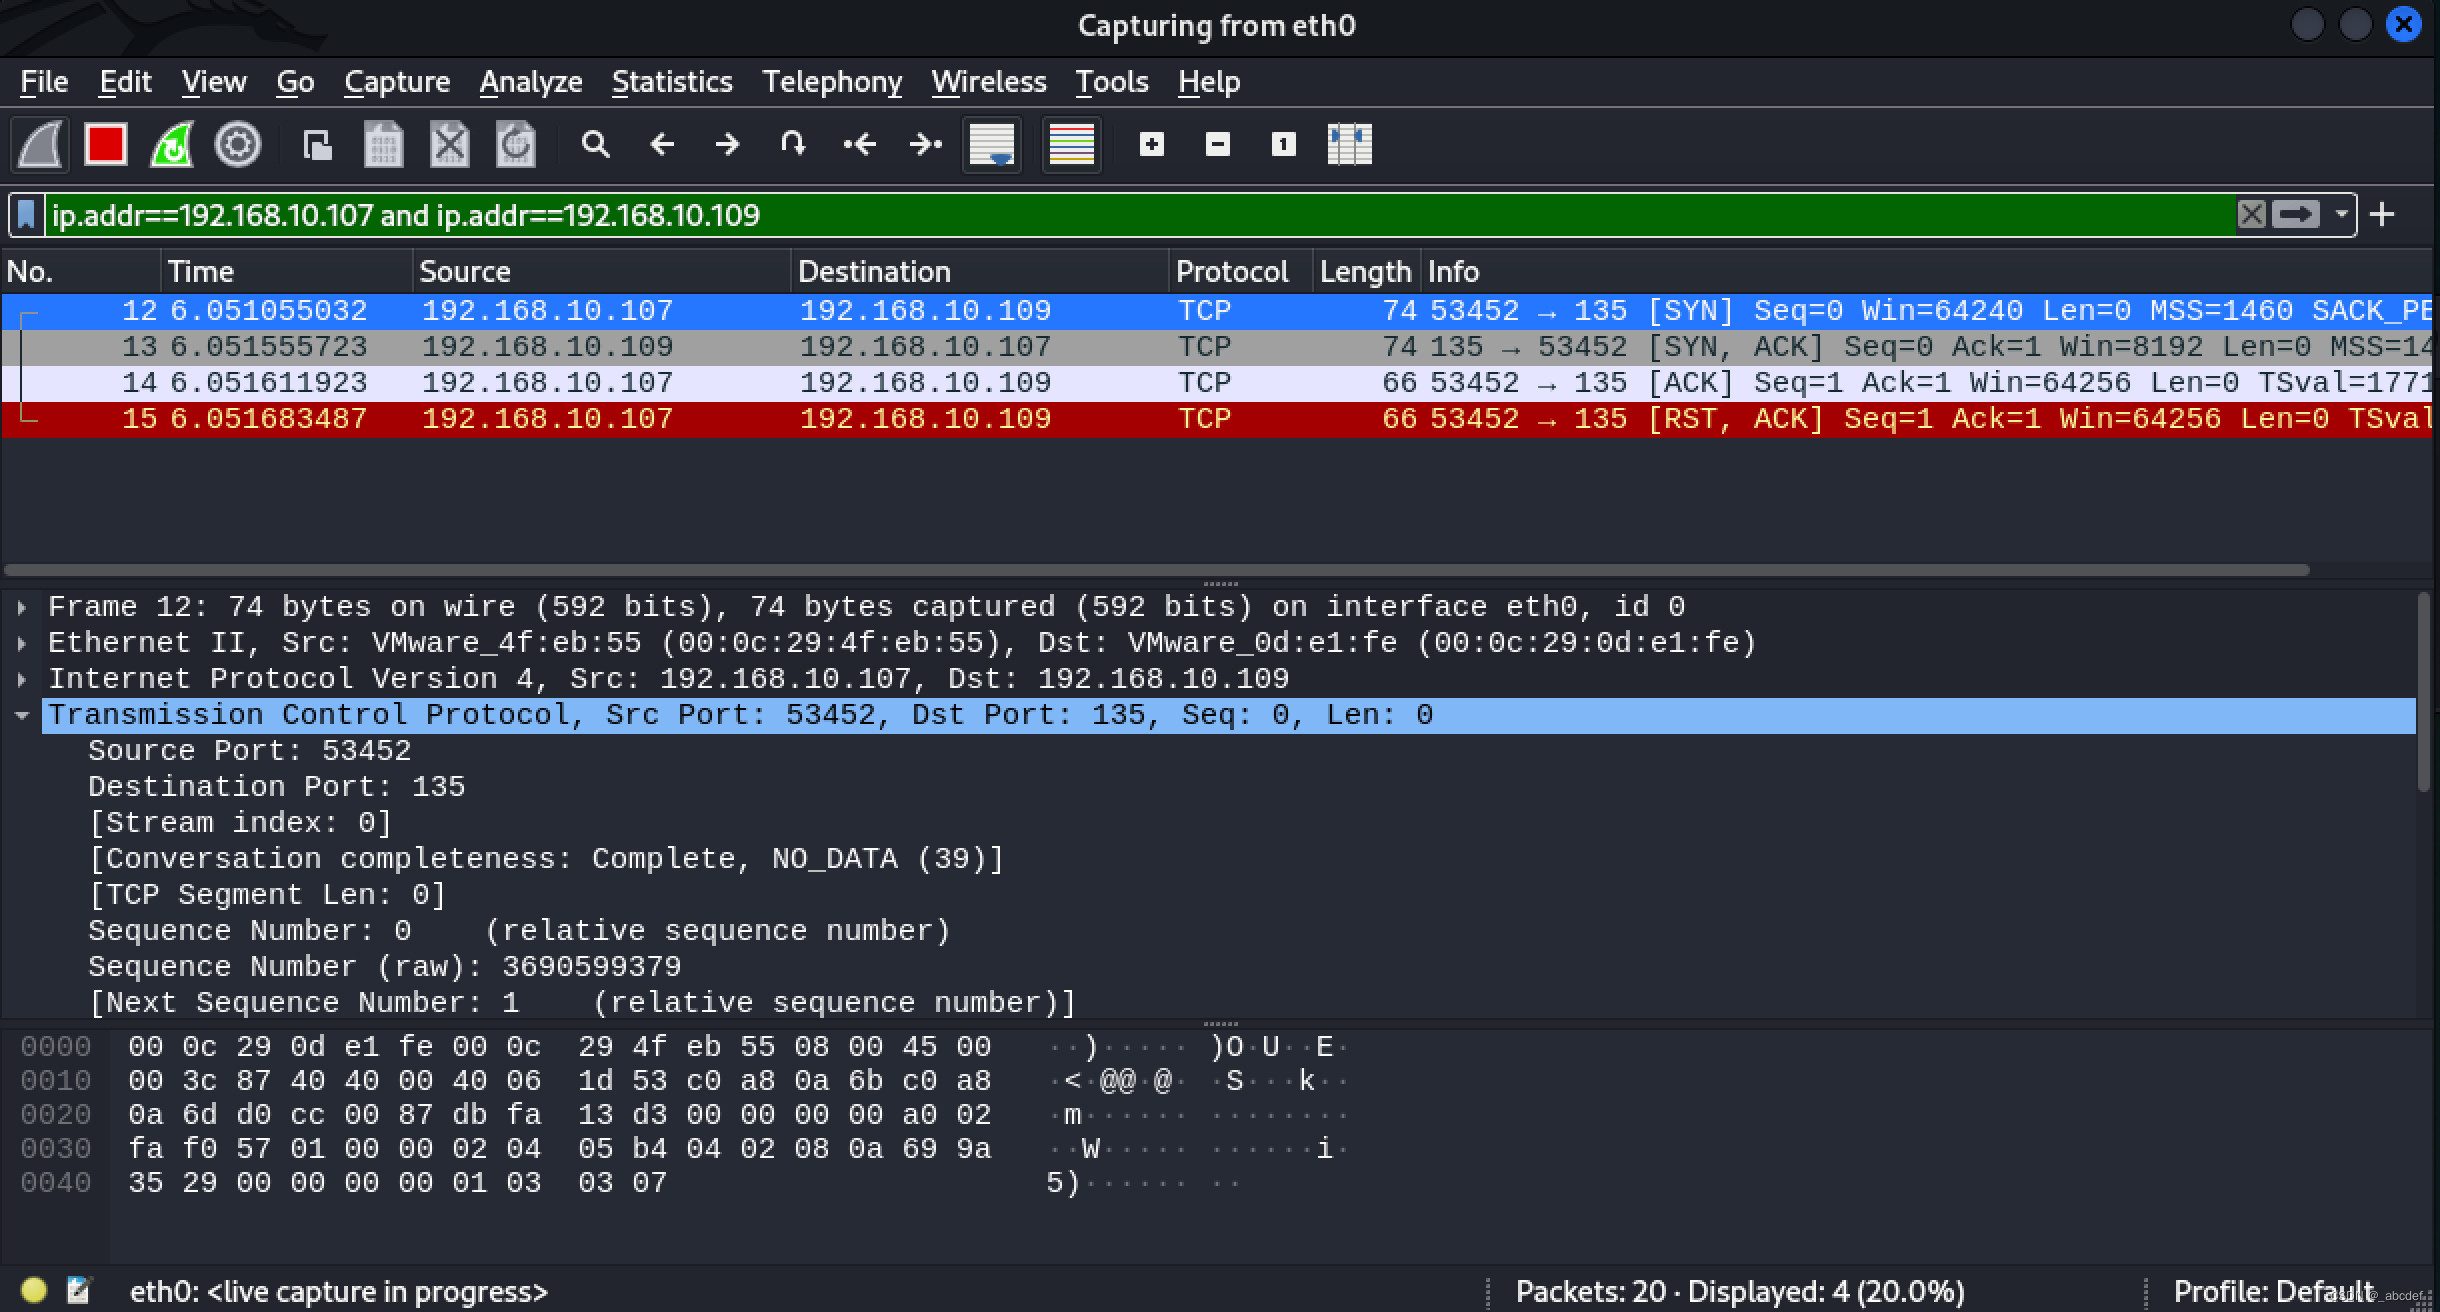Reload the capture file icon

click(x=516, y=145)
